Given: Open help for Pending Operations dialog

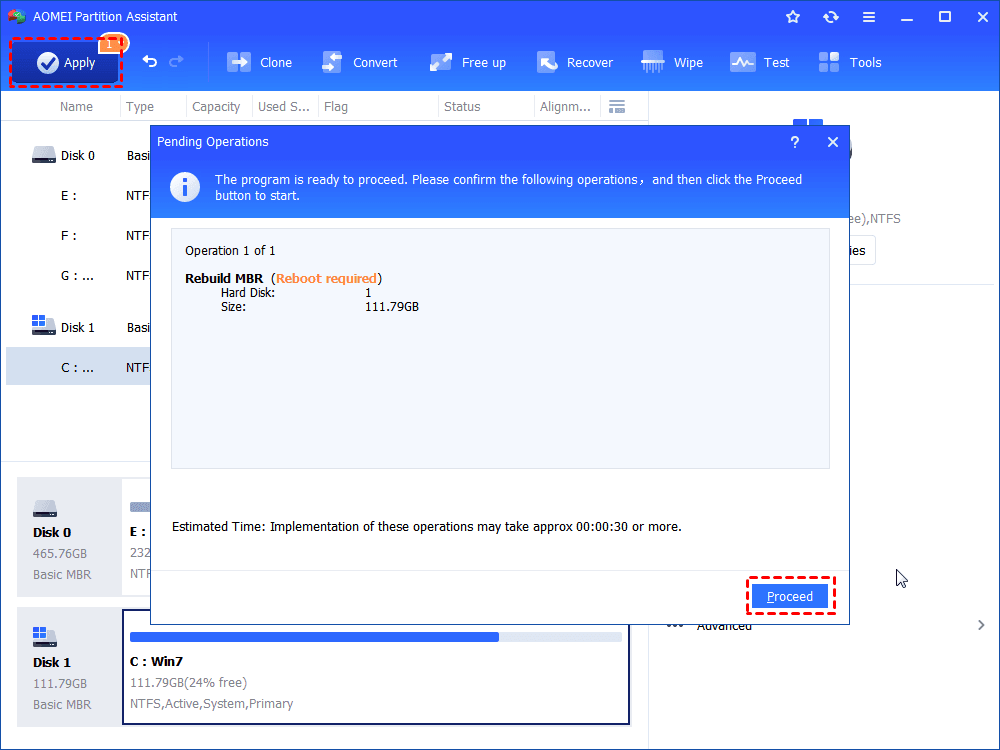Looking at the screenshot, I should (x=795, y=142).
